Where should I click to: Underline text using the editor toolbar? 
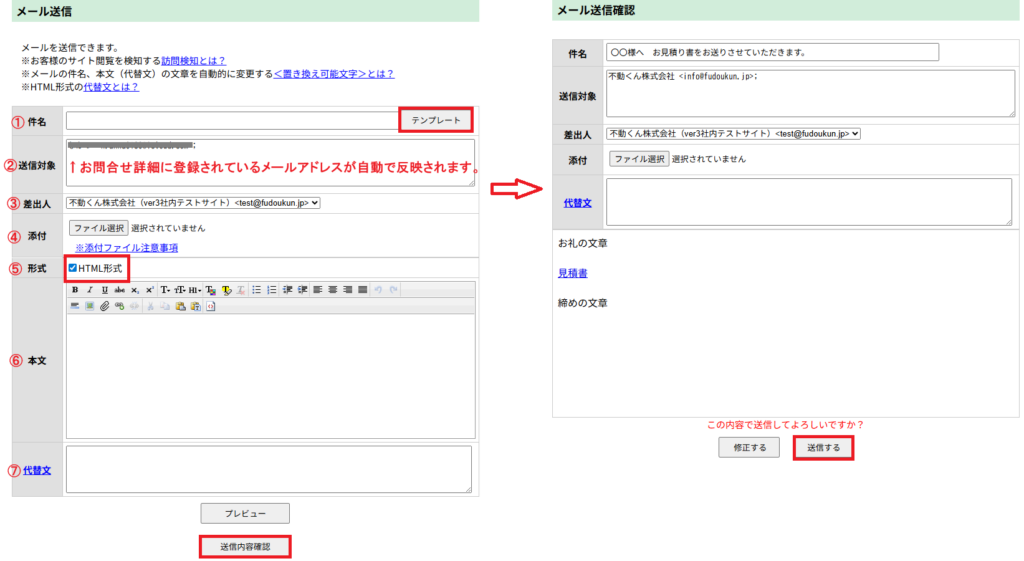(x=104, y=290)
